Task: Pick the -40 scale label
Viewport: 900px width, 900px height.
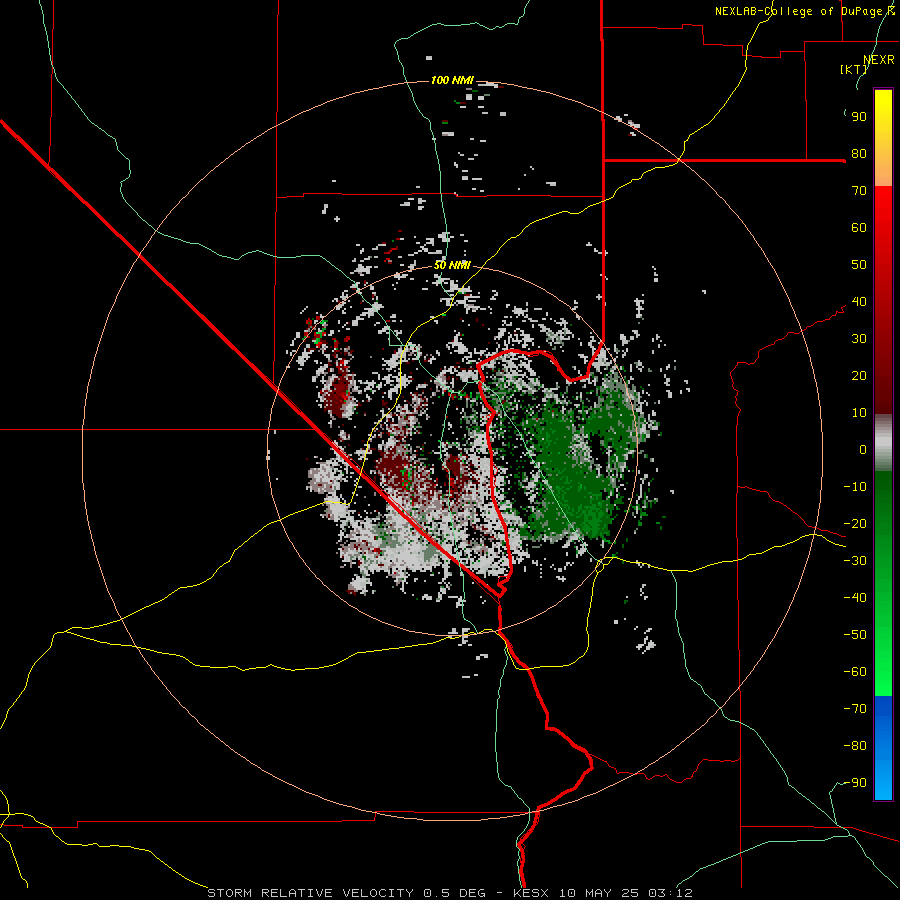Action: (x=855, y=598)
